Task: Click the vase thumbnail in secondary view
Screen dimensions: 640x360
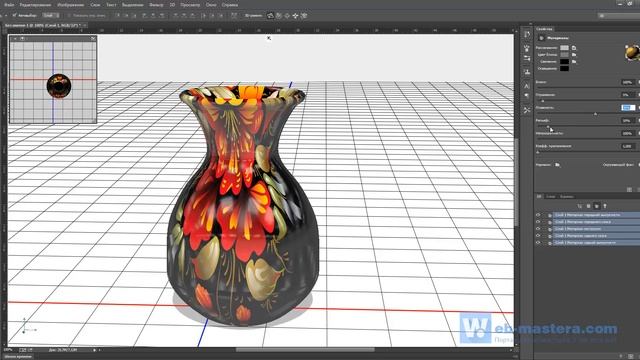Action: (x=59, y=86)
